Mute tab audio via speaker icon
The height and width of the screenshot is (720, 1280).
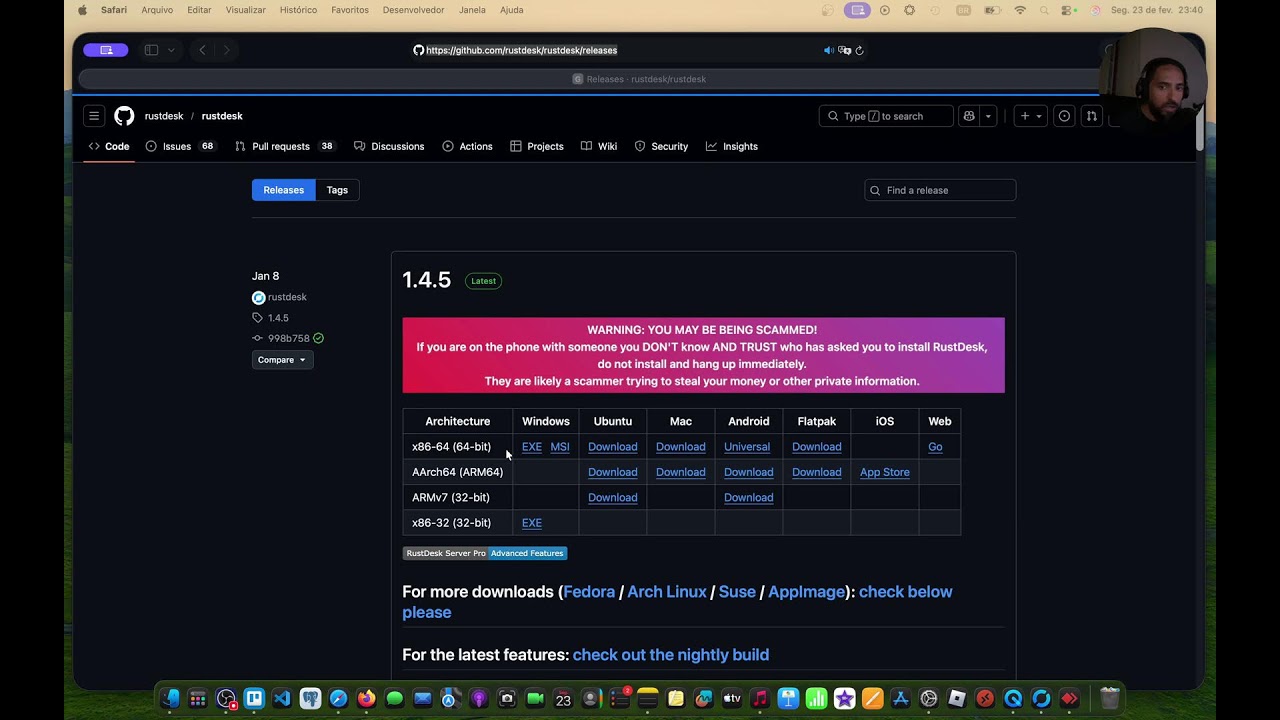click(x=828, y=50)
